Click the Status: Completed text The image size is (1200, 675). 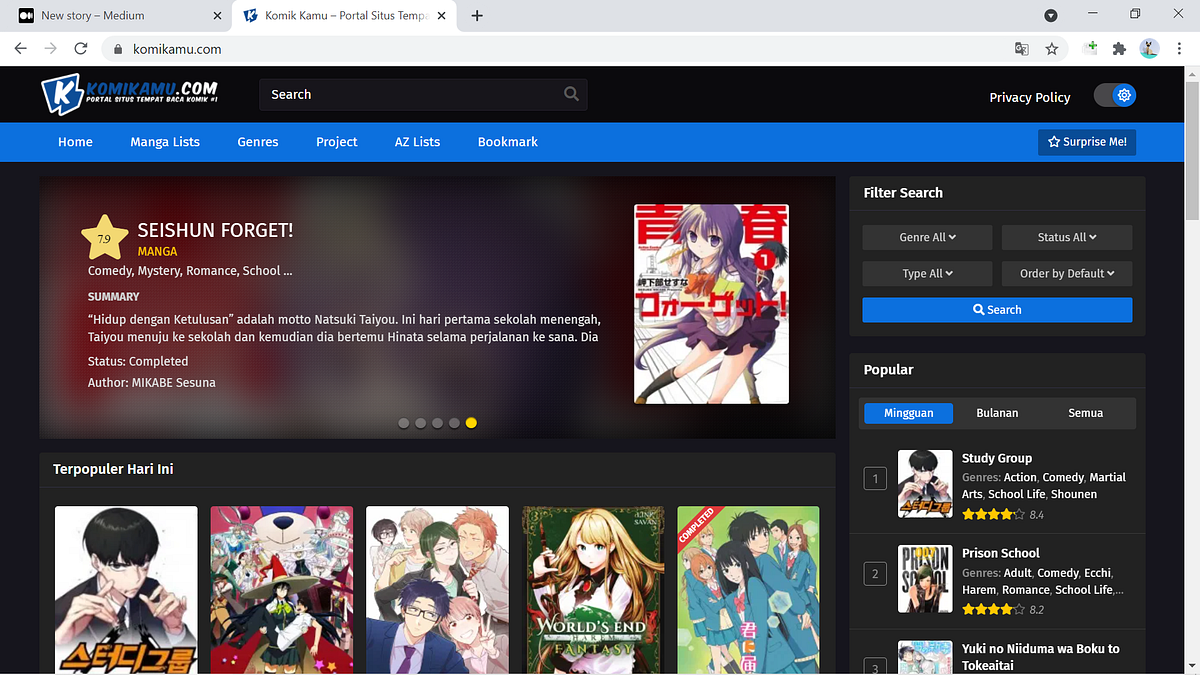pos(138,361)
